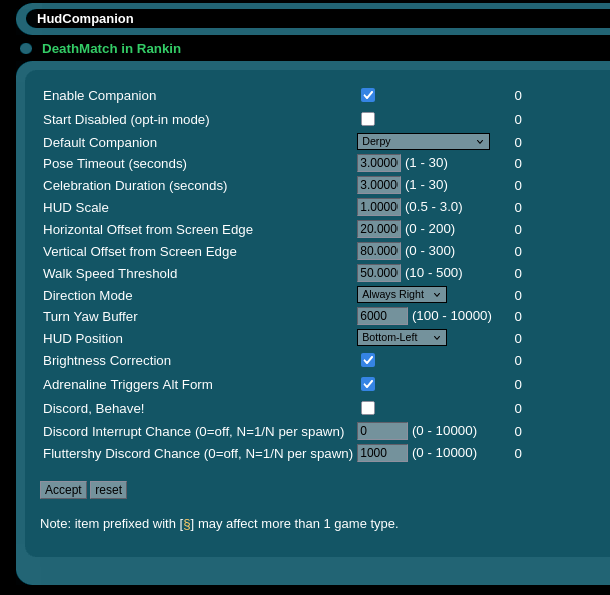Click the teal bullet beside DeathMatch in Rankin

point(26,49)
